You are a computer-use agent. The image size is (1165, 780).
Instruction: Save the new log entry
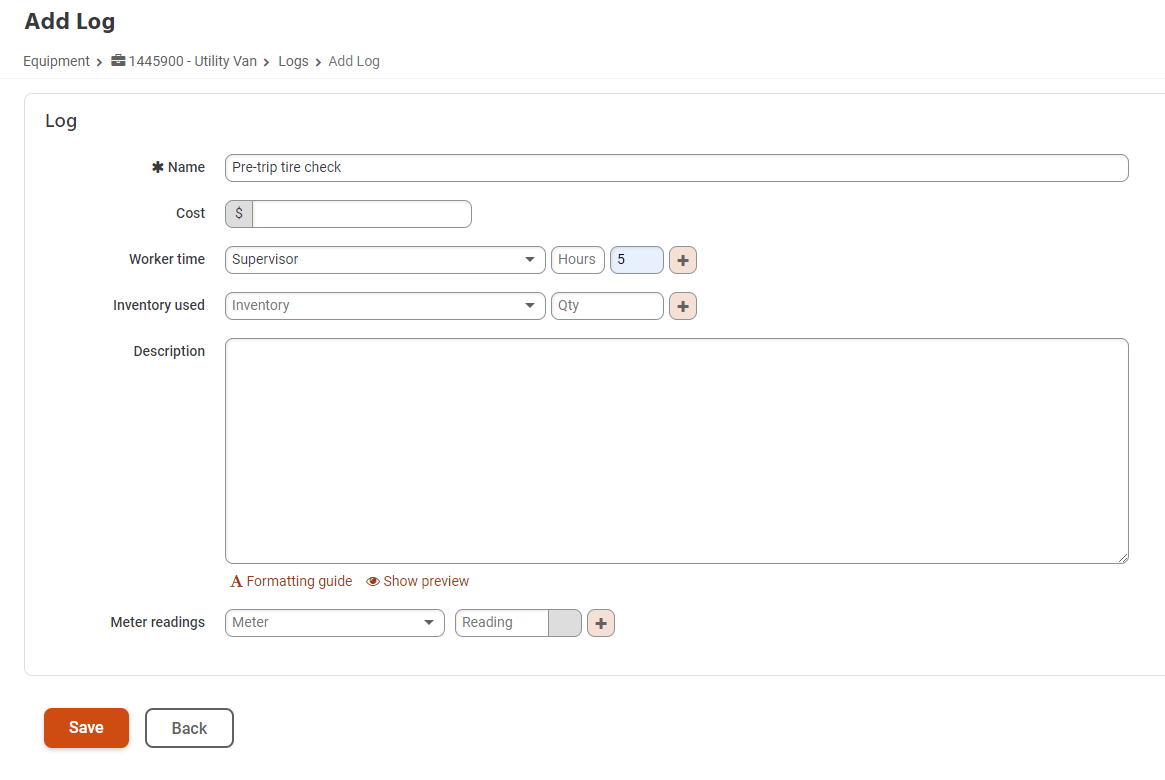tap(86, 728)
